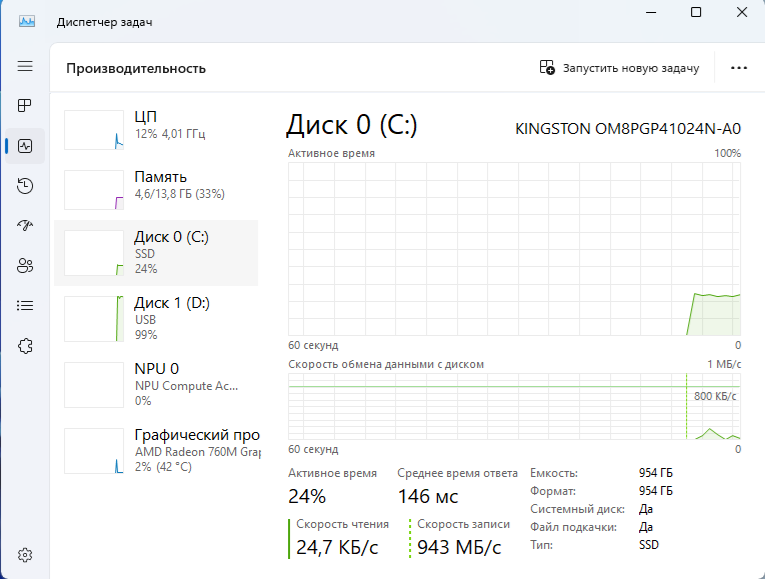Open the Startup apps page icon
The image size is (765, 579).
click(25, 225)
